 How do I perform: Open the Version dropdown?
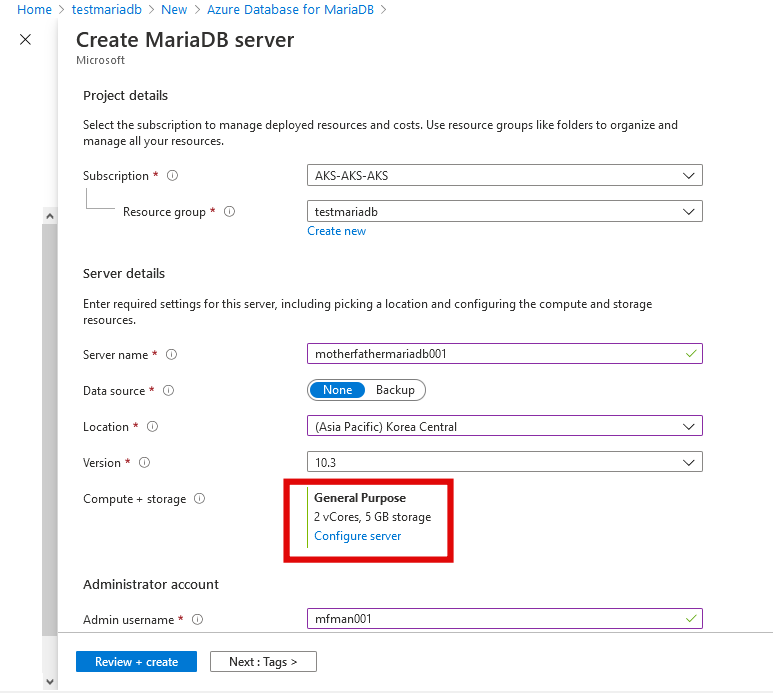504,462
